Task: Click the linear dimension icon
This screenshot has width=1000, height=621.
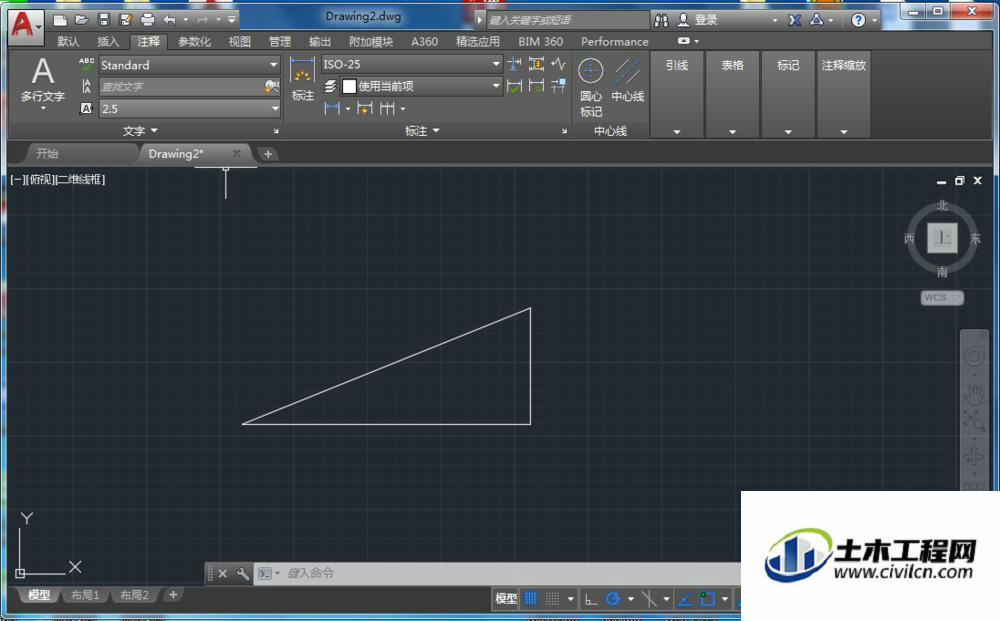Action: coord(332,108)
